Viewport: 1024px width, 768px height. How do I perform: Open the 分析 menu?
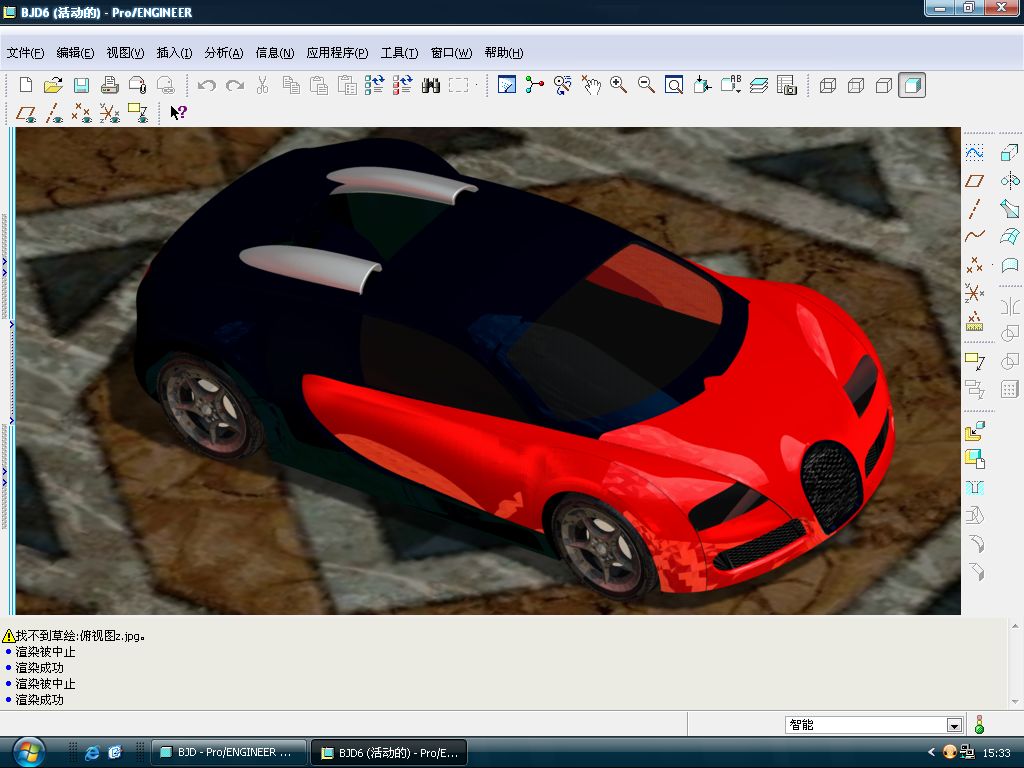click(x=224, y=53)
